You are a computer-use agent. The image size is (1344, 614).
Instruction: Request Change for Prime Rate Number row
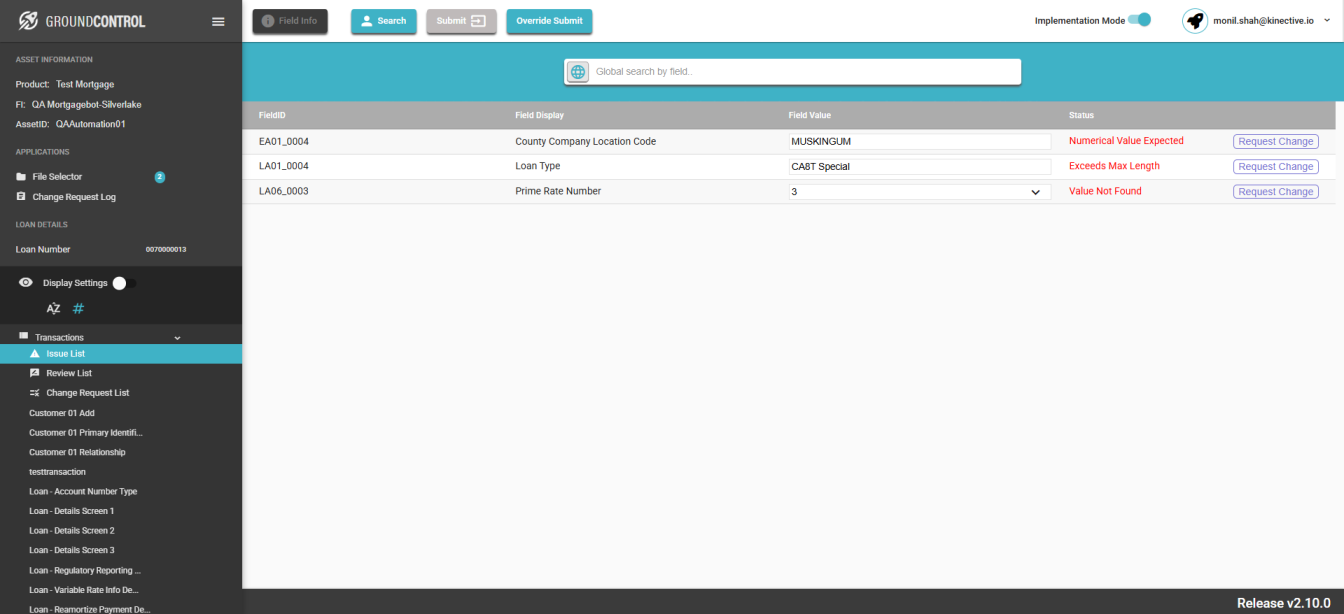(1276, 192)
